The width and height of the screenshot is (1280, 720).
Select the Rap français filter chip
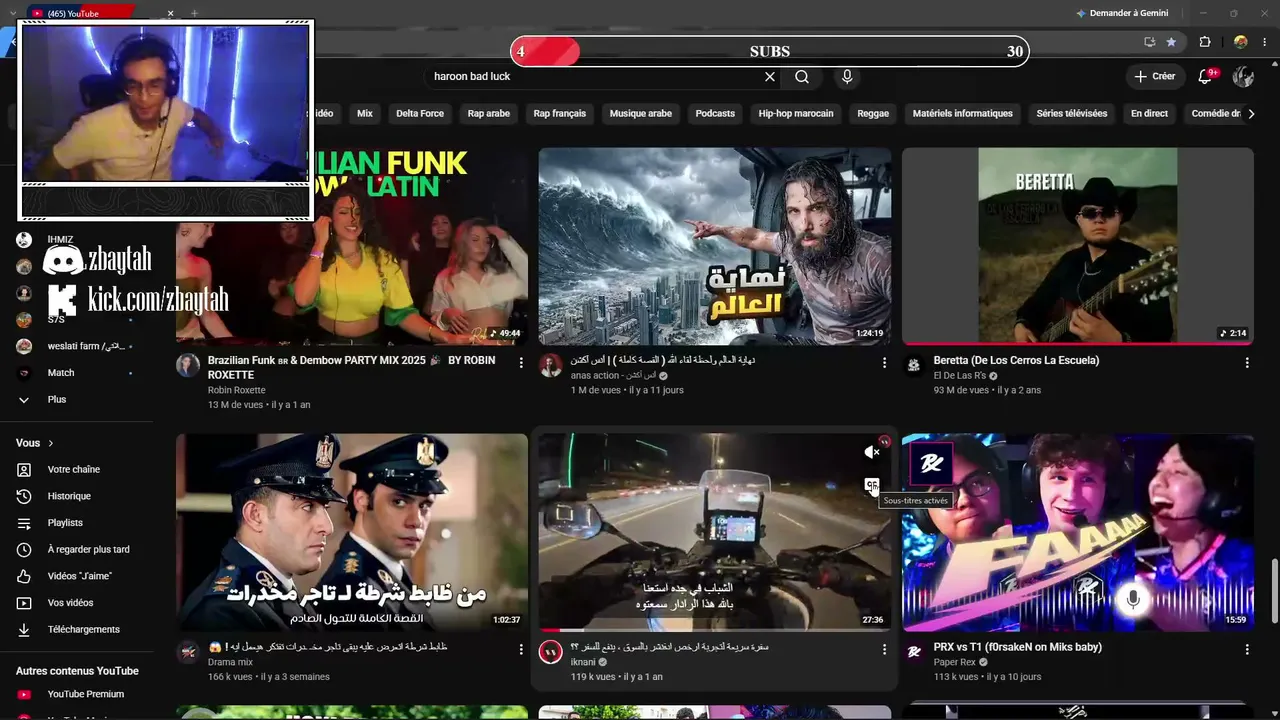tap(560, 114)
